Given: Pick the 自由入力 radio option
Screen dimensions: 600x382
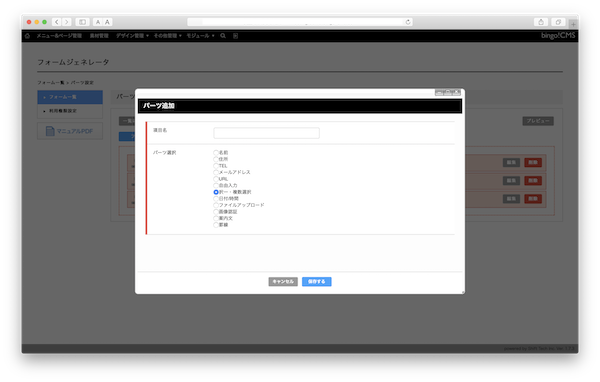Looking at the screenshot, I should point(216,185).
